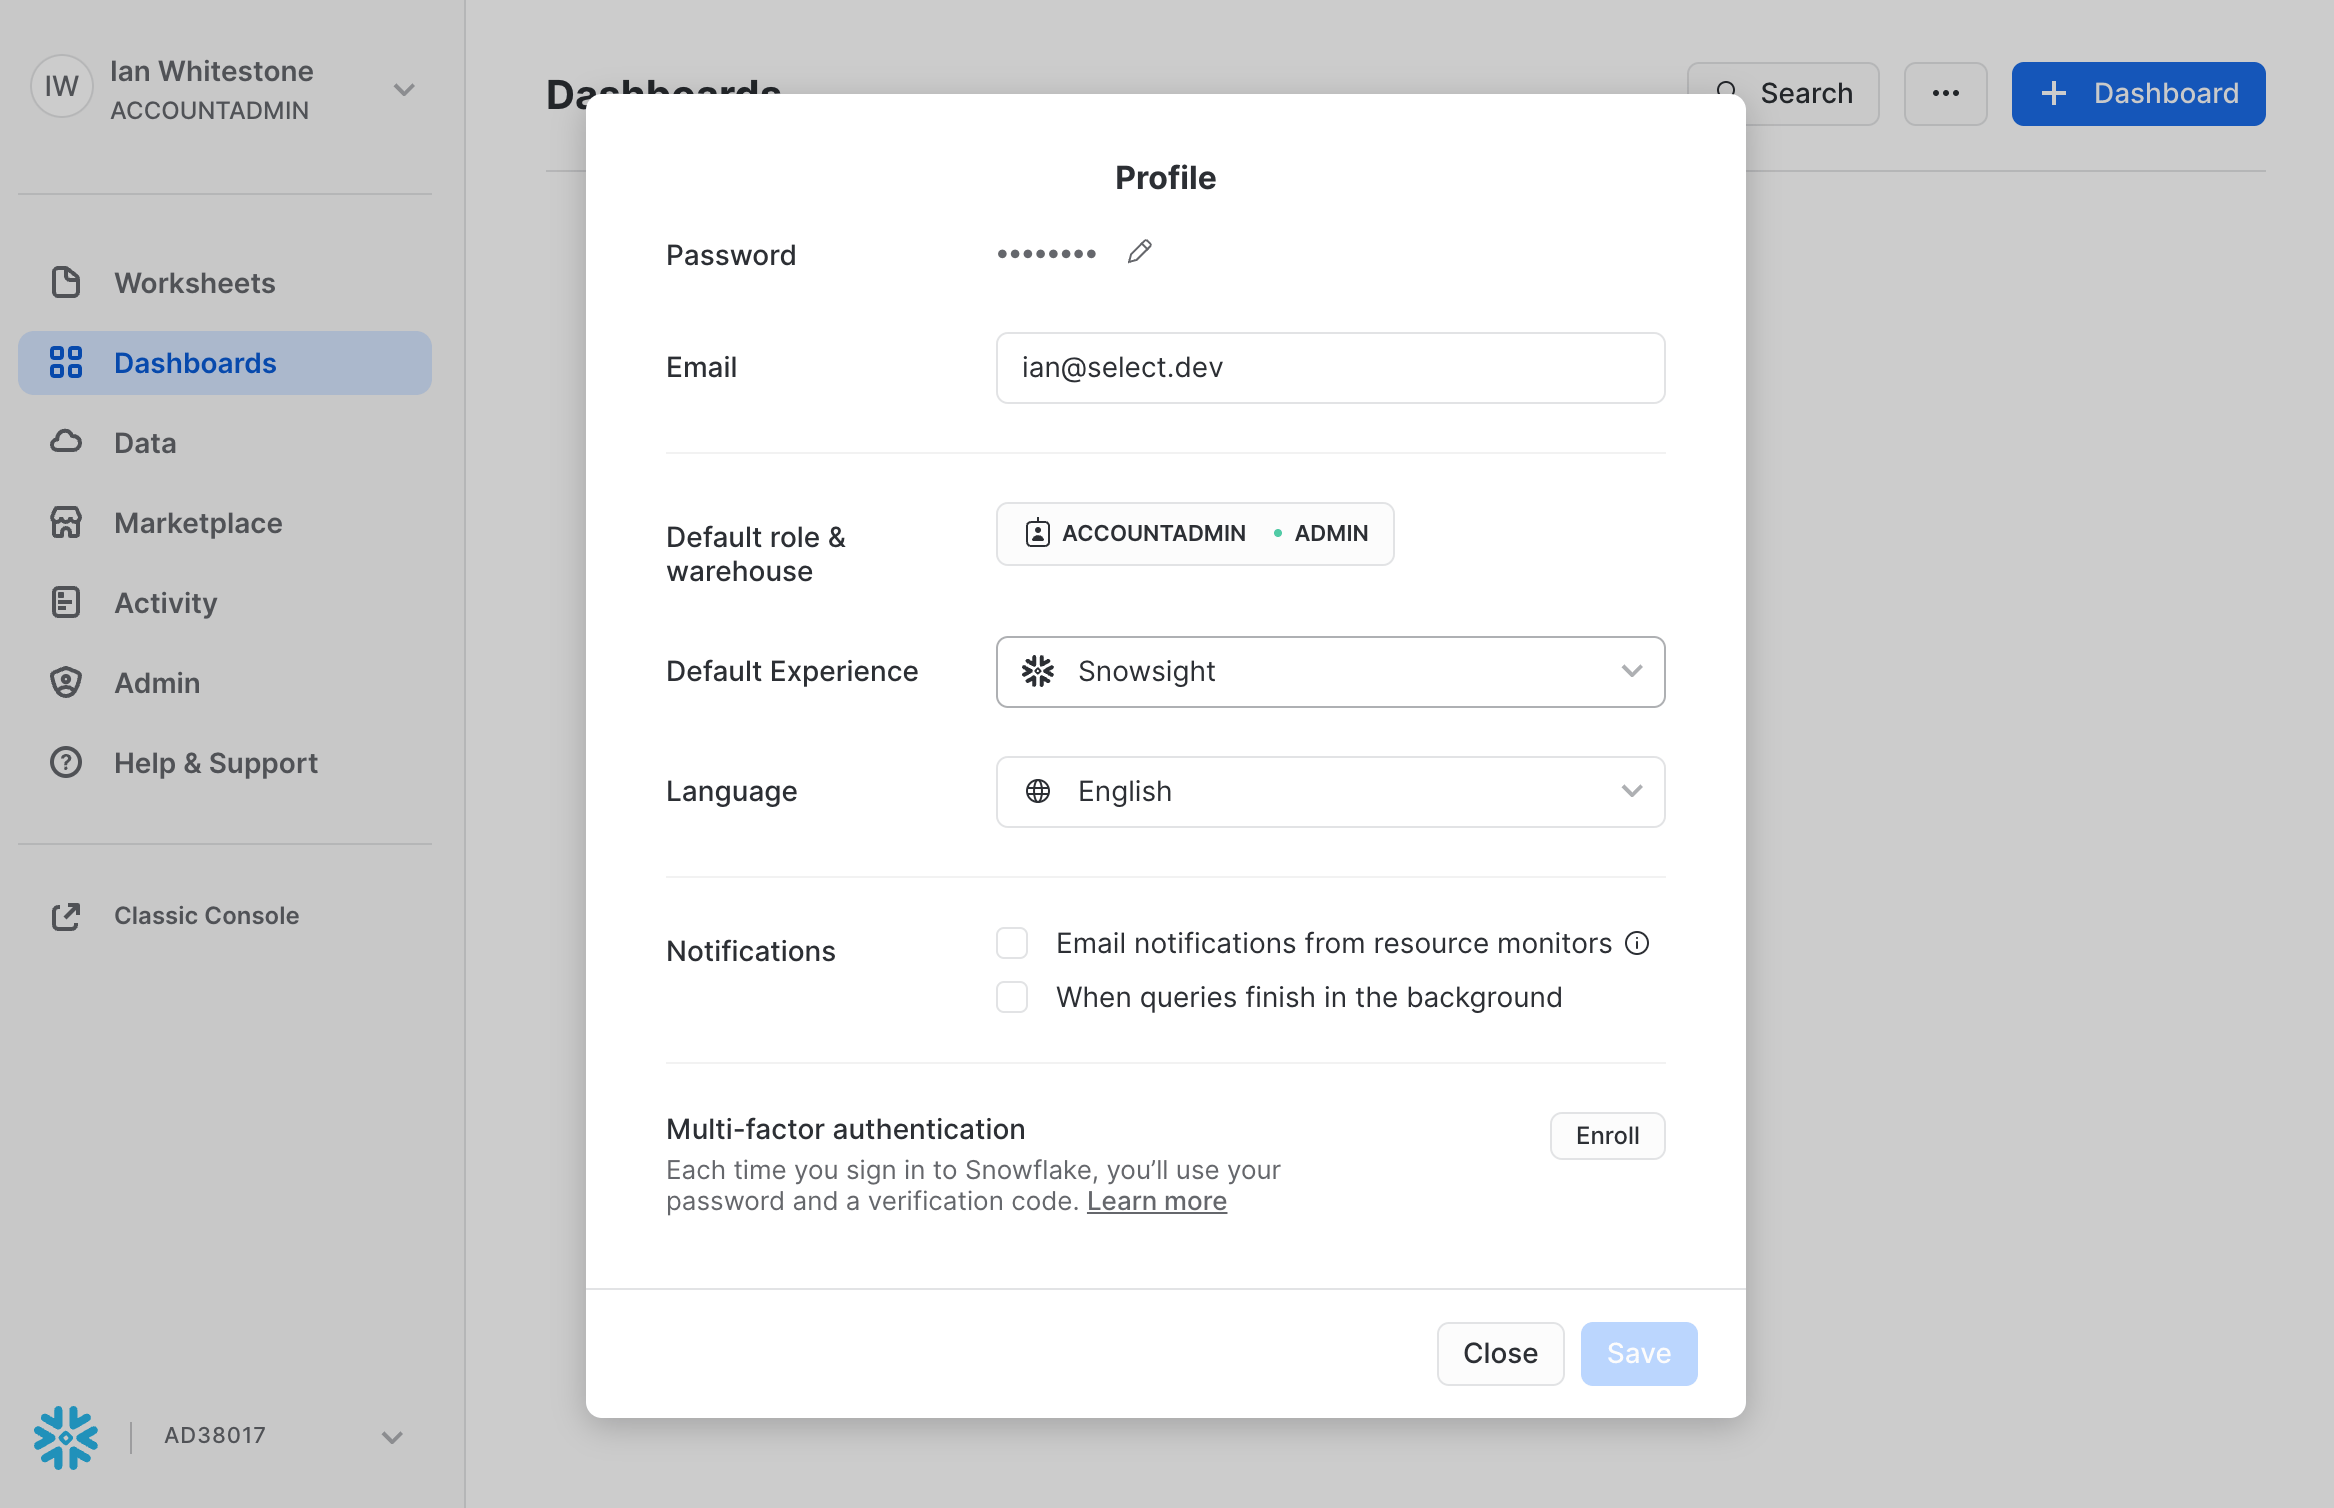Check the background queries finish notification box

[1012, 997]
